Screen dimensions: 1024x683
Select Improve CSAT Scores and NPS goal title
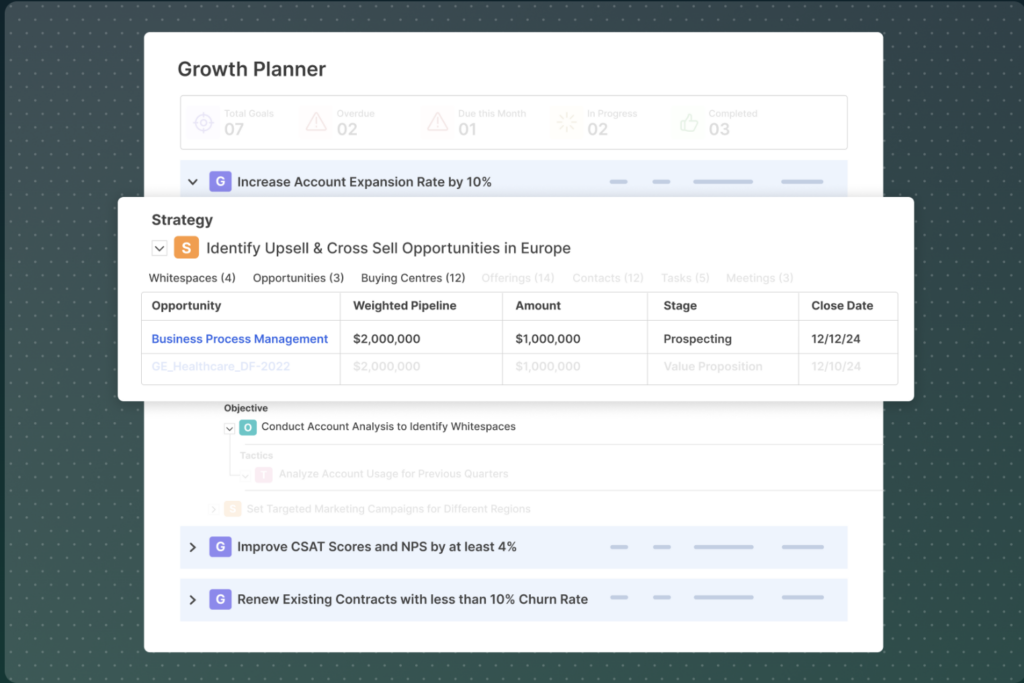(377, 547)
